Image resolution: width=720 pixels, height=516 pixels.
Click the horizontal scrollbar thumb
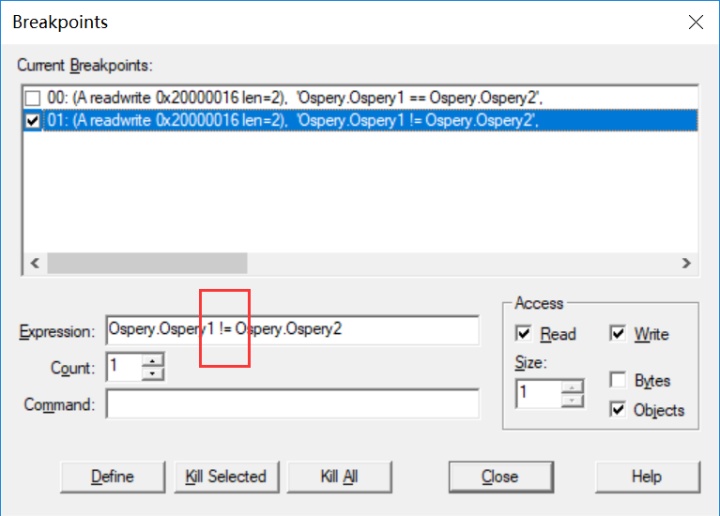tap(147, 263)
